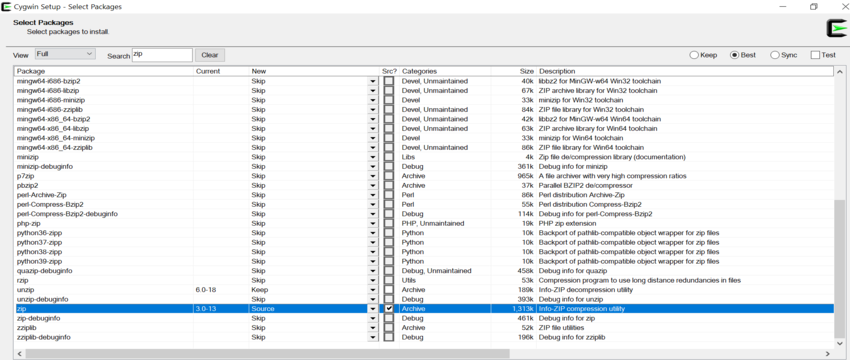Viewport: 850px width, 360px height.
Task: Enable the Test checkbox
Action: point(815,55)
